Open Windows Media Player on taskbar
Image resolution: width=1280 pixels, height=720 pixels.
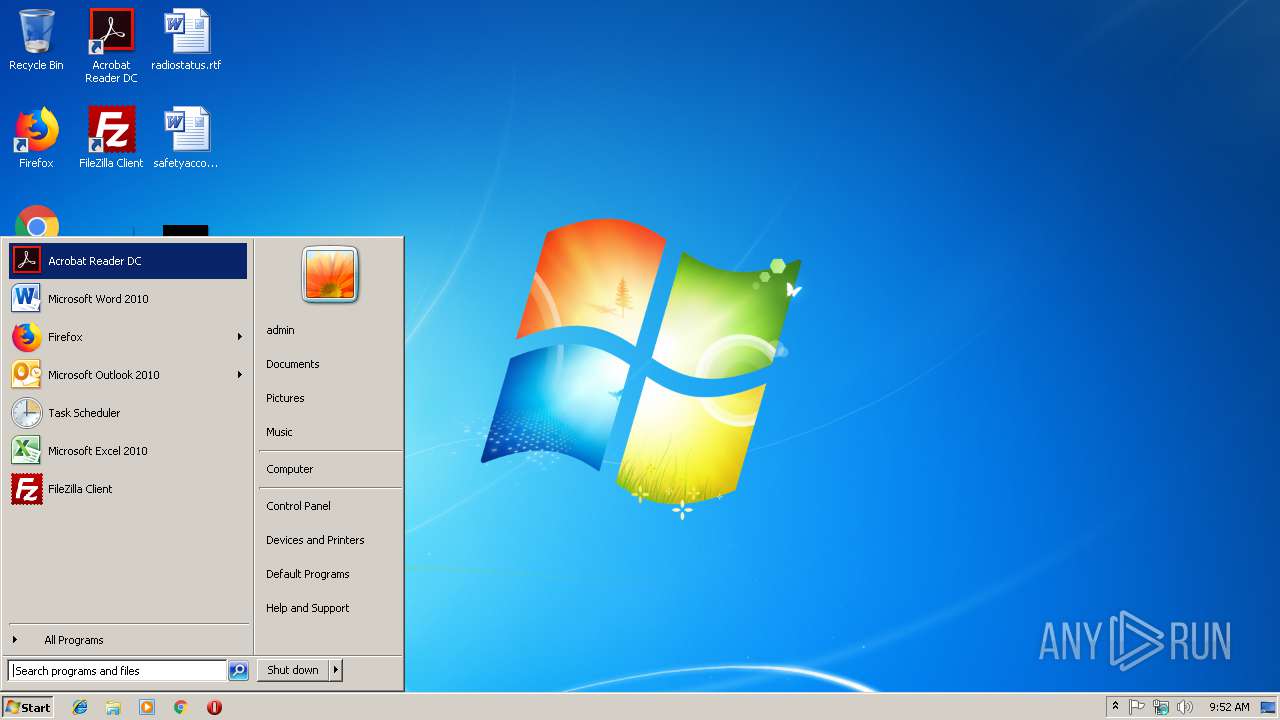[x=147, y=707]
